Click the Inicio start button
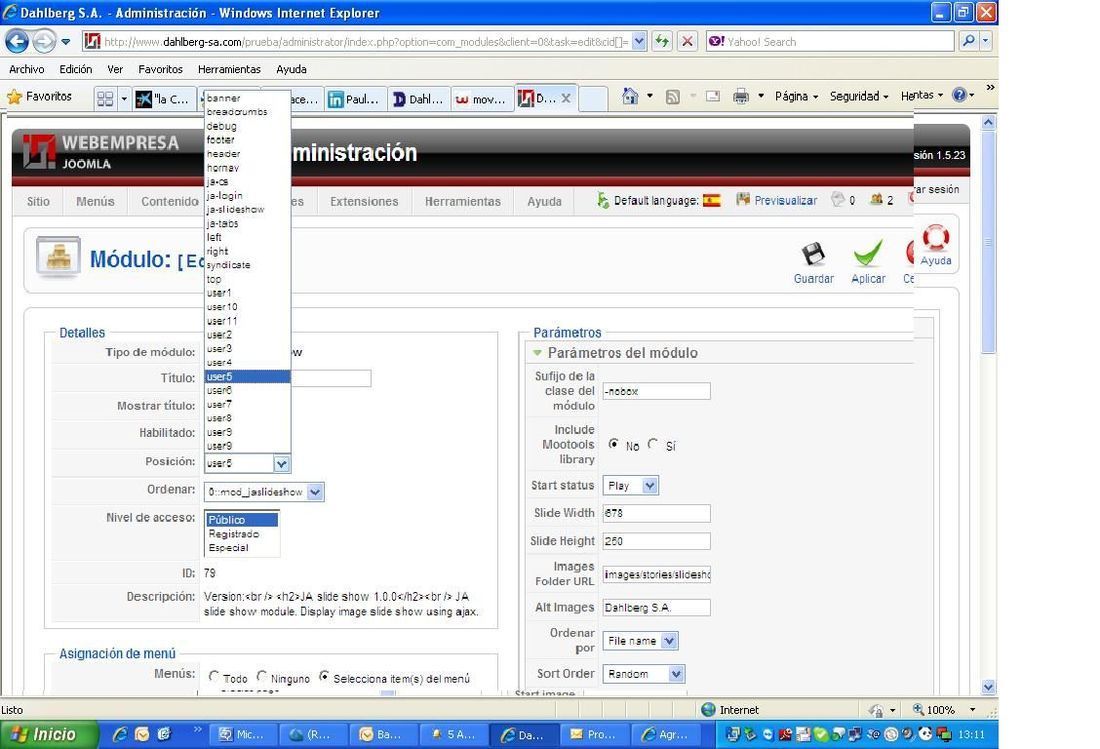This screenshot has height=749, width=1100. [49, 734]
